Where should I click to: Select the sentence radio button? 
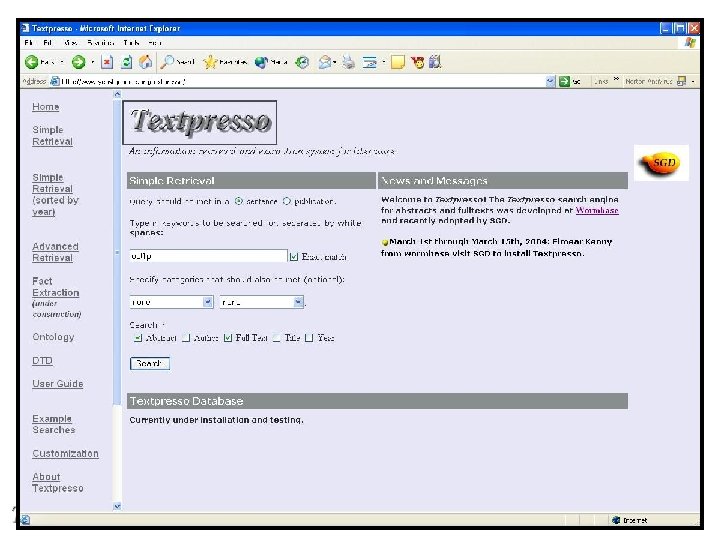(238, 201)
